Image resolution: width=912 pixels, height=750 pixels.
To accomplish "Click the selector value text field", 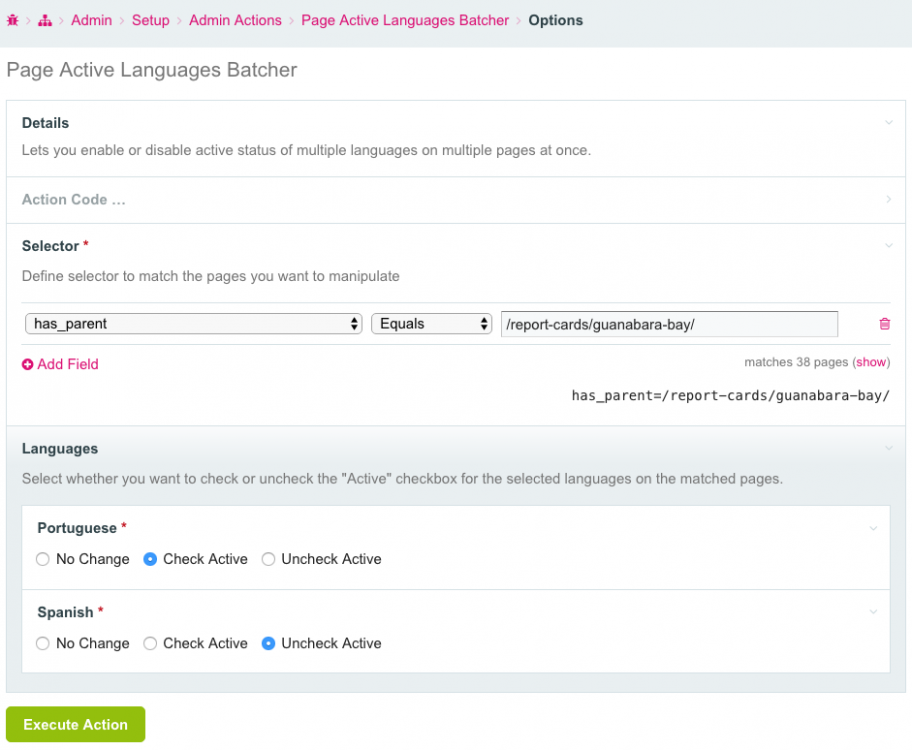I will tap(668, 324).
